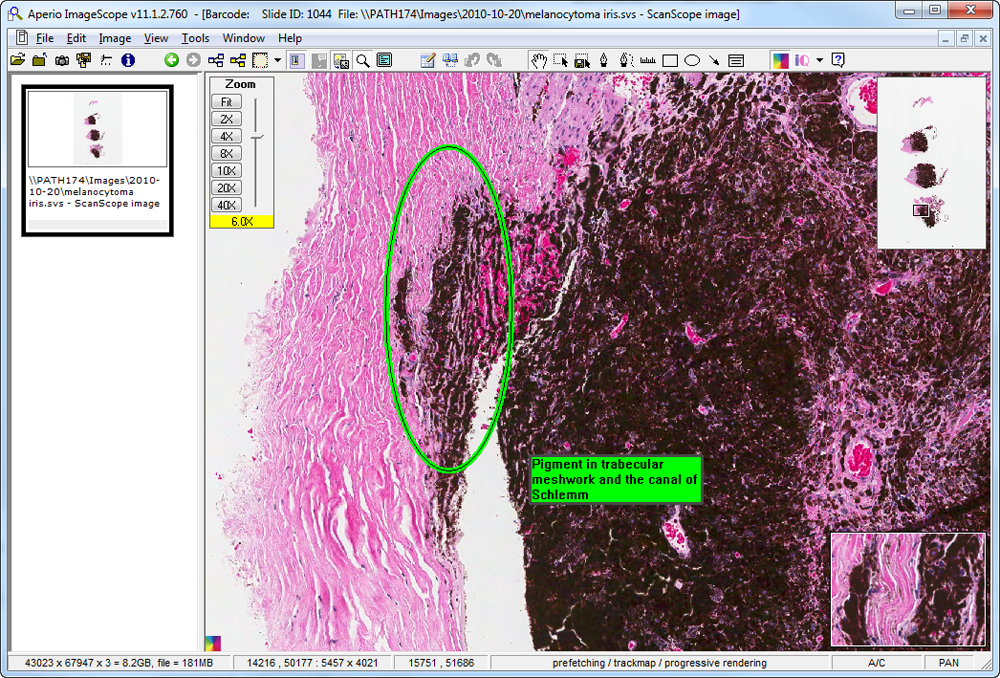
Task: Click the Fit zoom button
Action: pyautogui.click(x=227, y=102)
